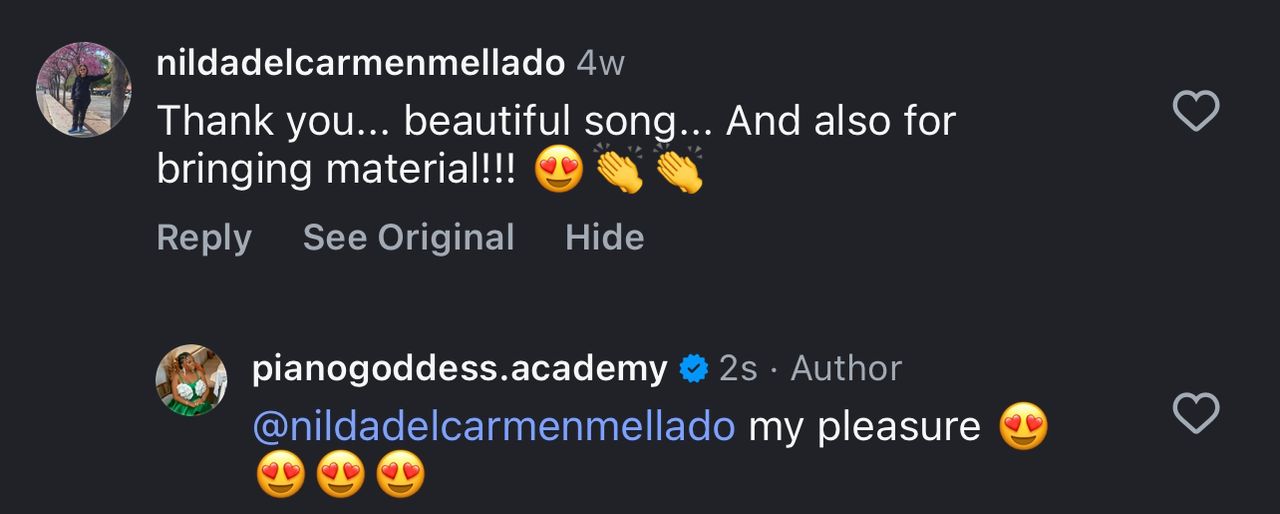This screenshot has height=514, width=1280.
Task: Hide nildadelcarmenmellado's comment
Action: pyautogui.click(x=604, y=238)
